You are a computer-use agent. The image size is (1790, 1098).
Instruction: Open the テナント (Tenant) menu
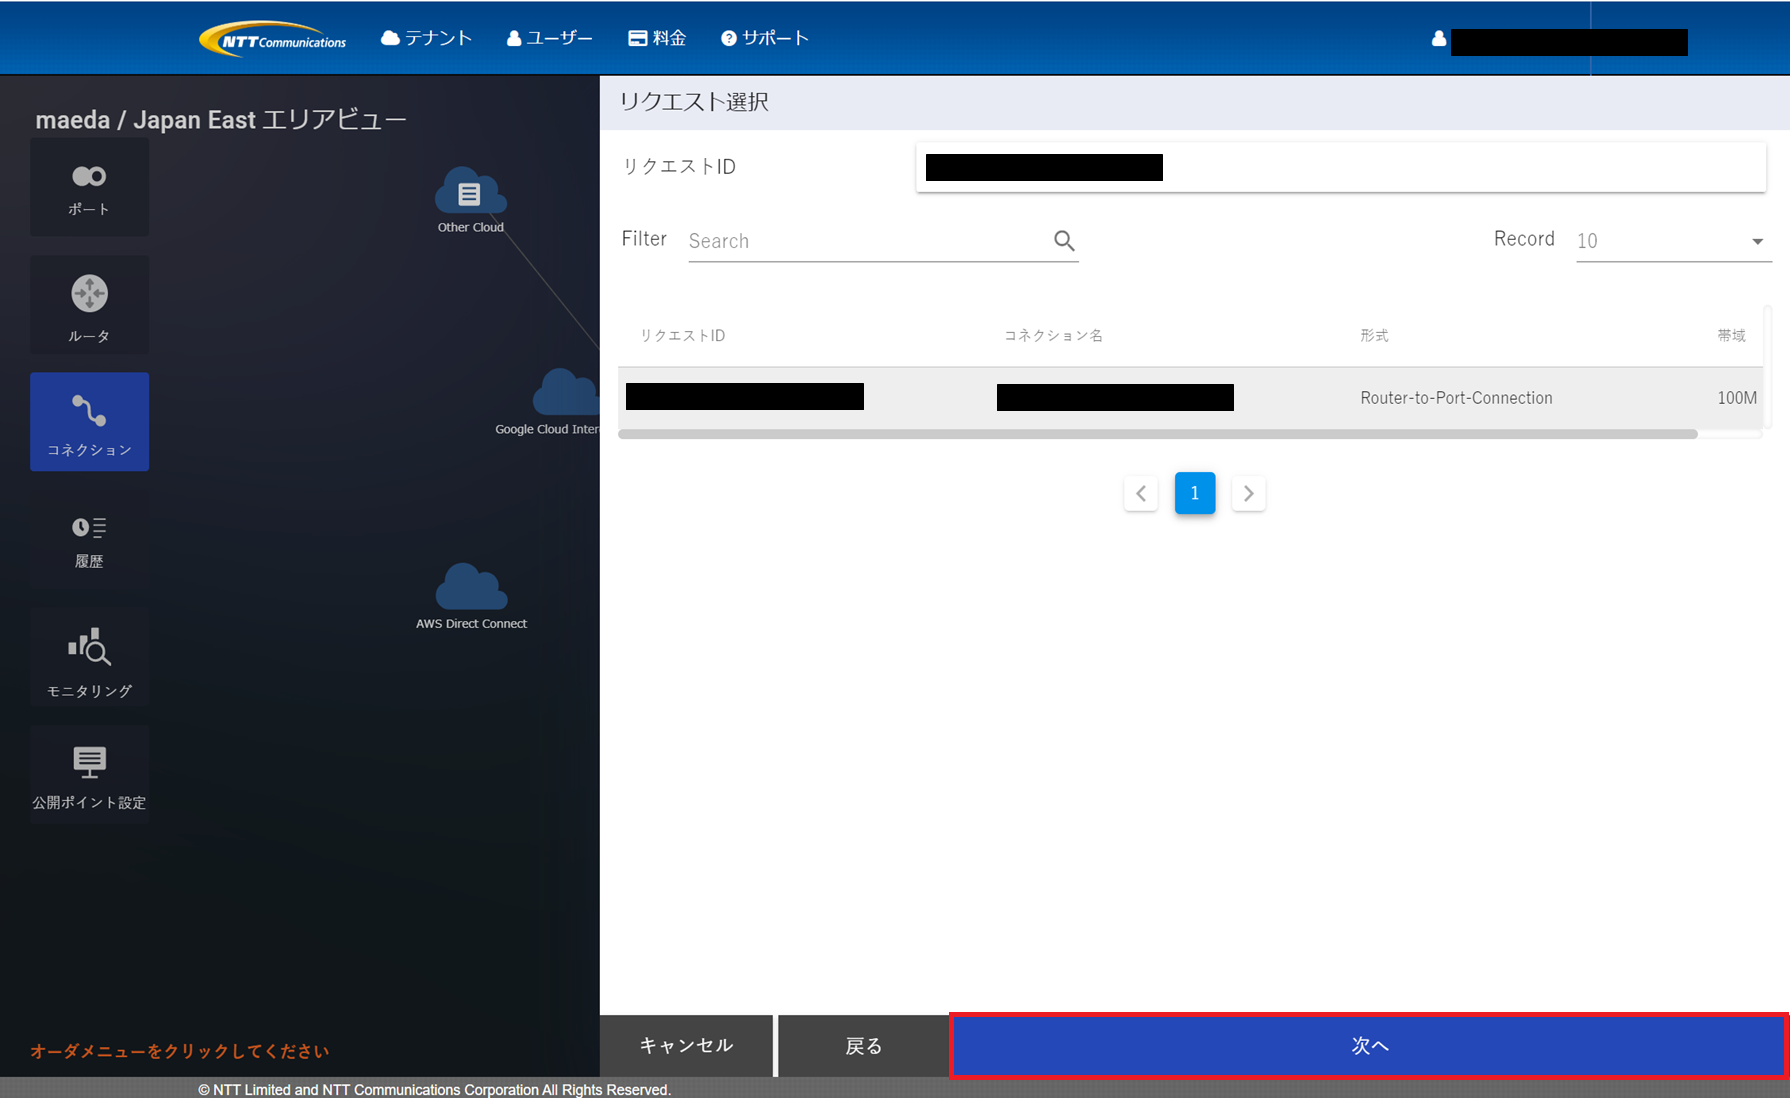coord(427,38)
